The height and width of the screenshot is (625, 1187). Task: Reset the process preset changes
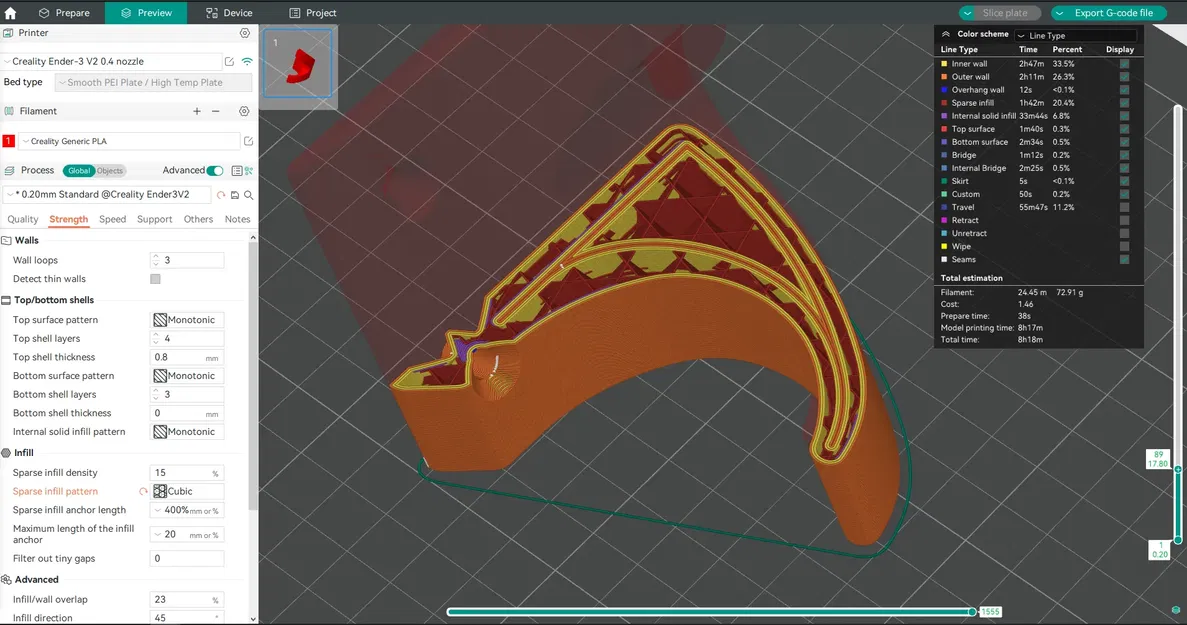point(221,195)
